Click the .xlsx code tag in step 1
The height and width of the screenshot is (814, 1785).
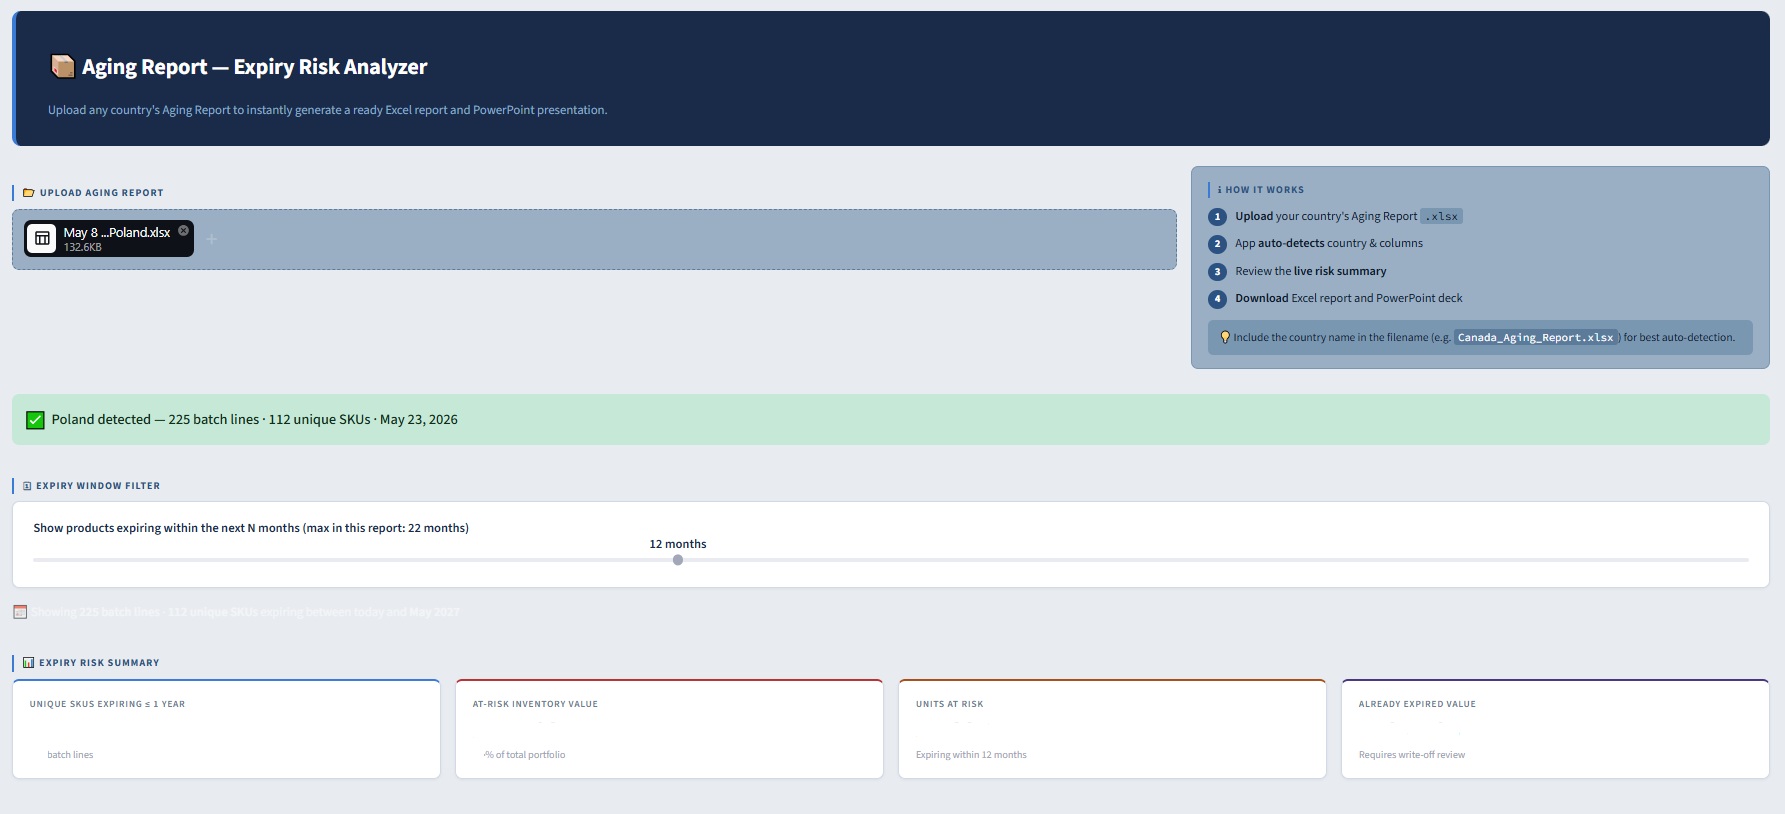(1441, 216)
